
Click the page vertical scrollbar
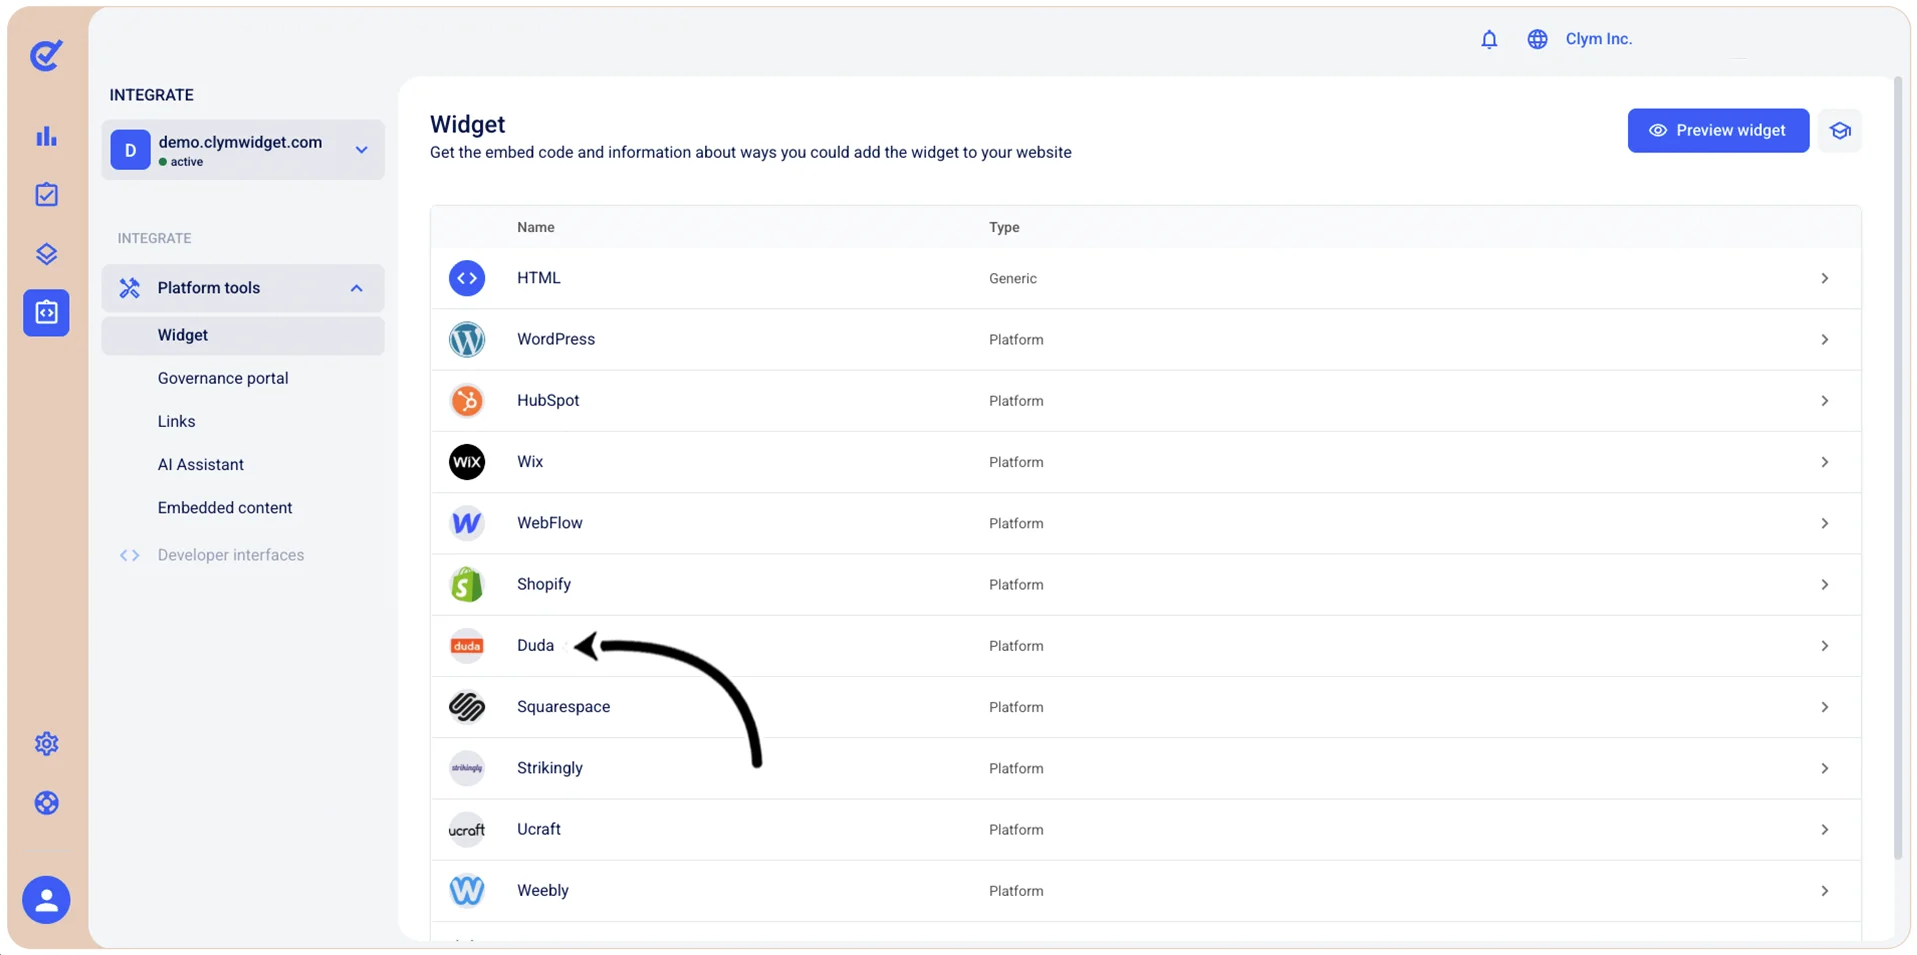pyautogui.click(x=1897, y=468)
